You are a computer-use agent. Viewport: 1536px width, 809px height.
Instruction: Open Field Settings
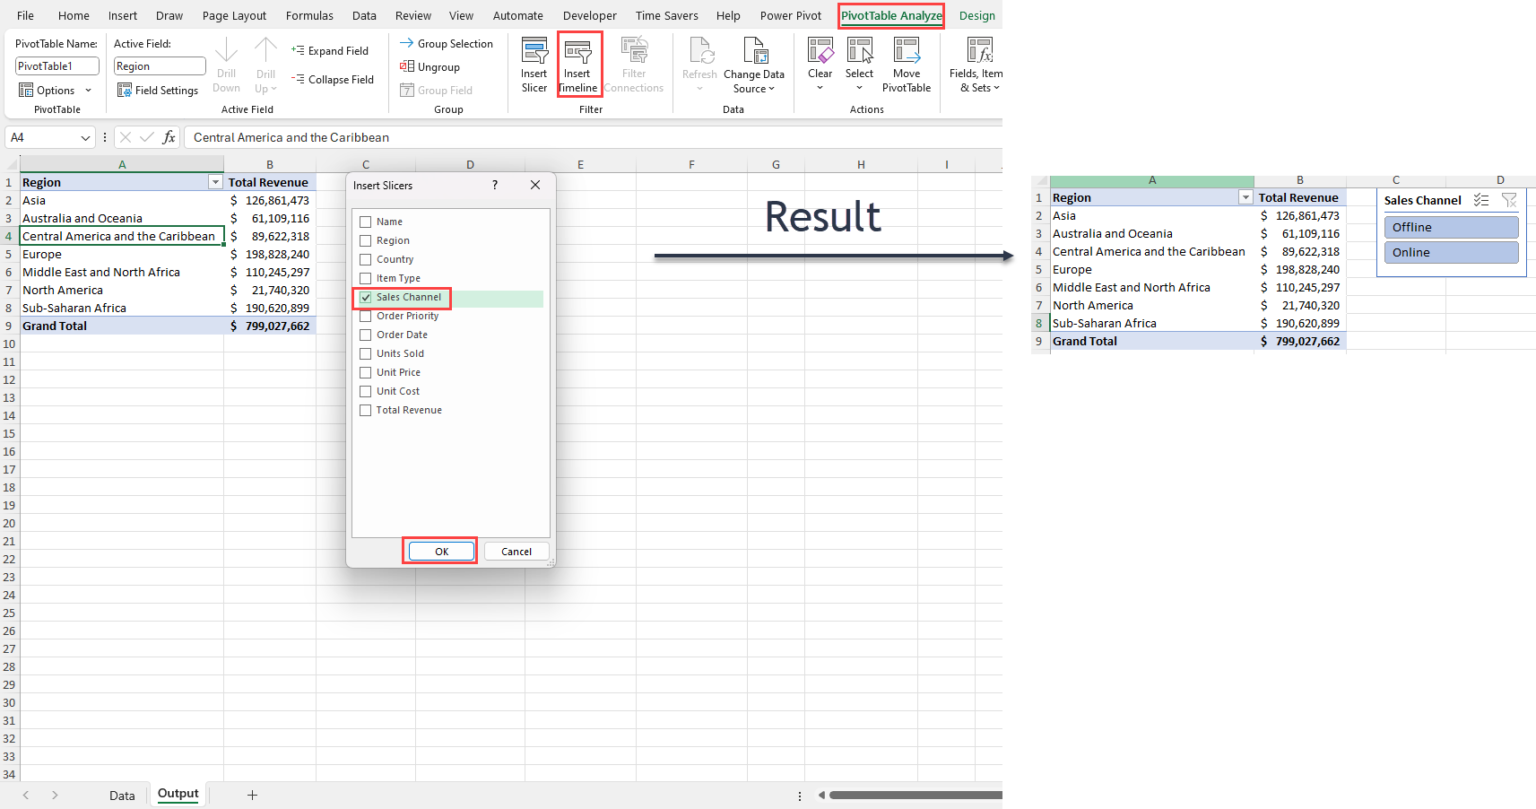coord(158,90)
